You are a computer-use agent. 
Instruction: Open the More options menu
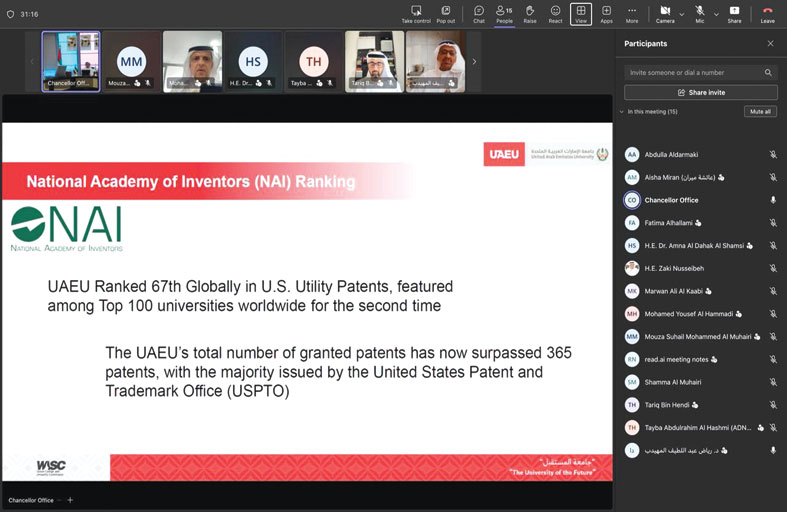[x=632, y=13]
